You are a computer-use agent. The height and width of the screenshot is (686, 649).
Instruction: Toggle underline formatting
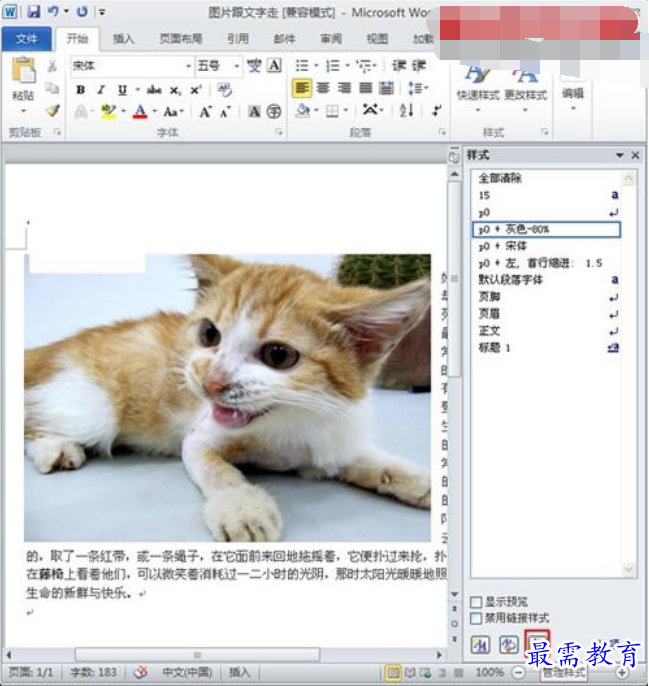[122, 90]
